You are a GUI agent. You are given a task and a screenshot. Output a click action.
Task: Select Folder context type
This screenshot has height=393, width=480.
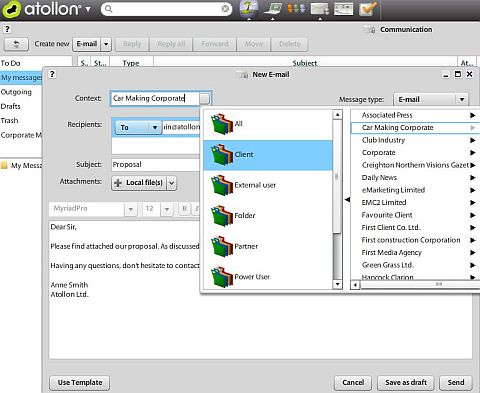point(267,216)
